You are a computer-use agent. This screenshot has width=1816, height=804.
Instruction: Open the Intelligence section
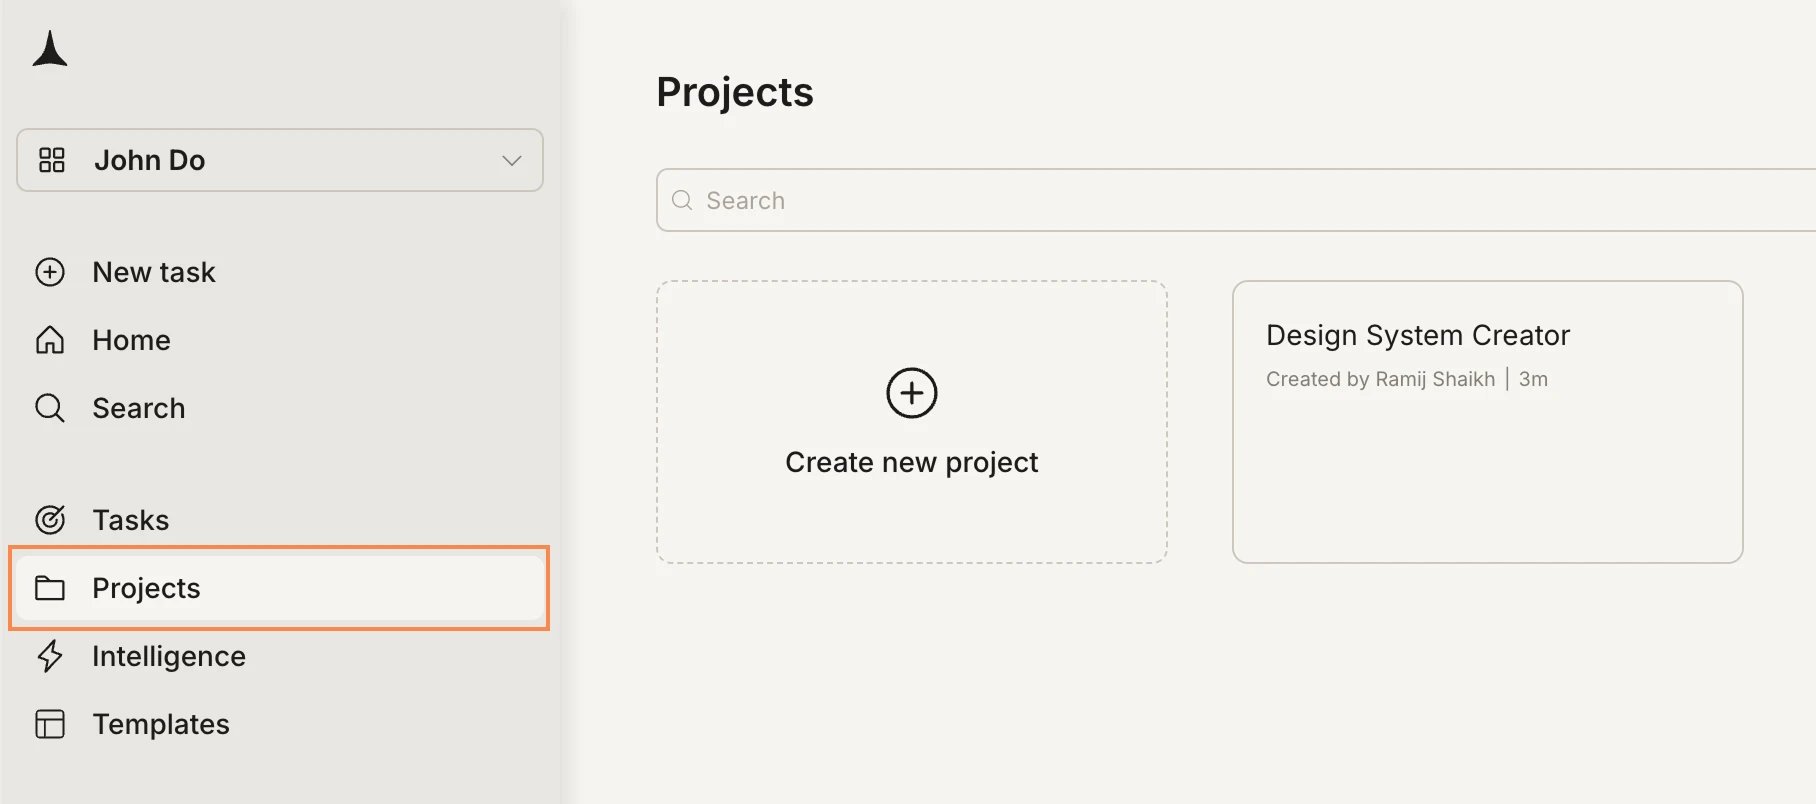[x=169, y=656]
